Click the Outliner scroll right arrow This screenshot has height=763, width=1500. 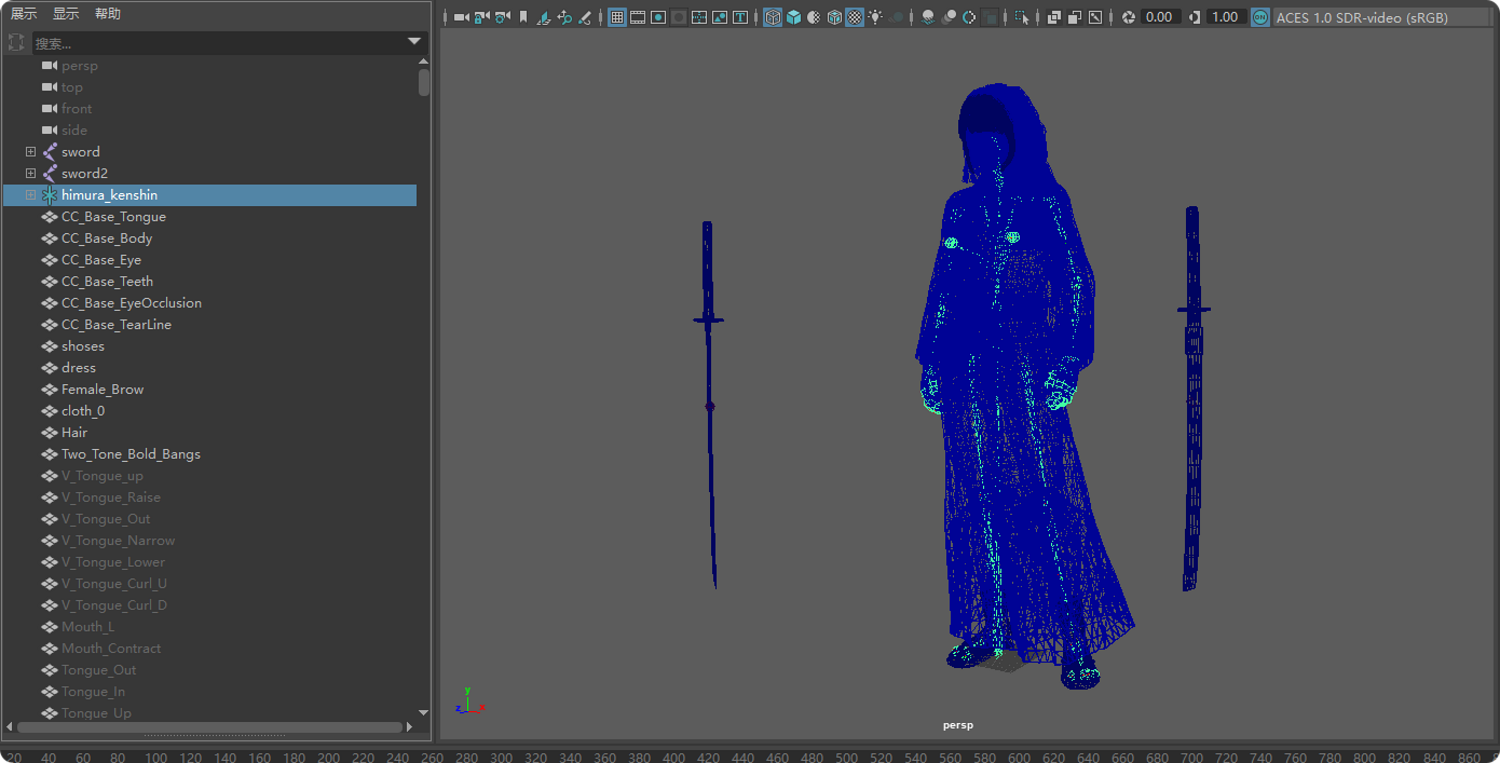[x=410, y=727]
